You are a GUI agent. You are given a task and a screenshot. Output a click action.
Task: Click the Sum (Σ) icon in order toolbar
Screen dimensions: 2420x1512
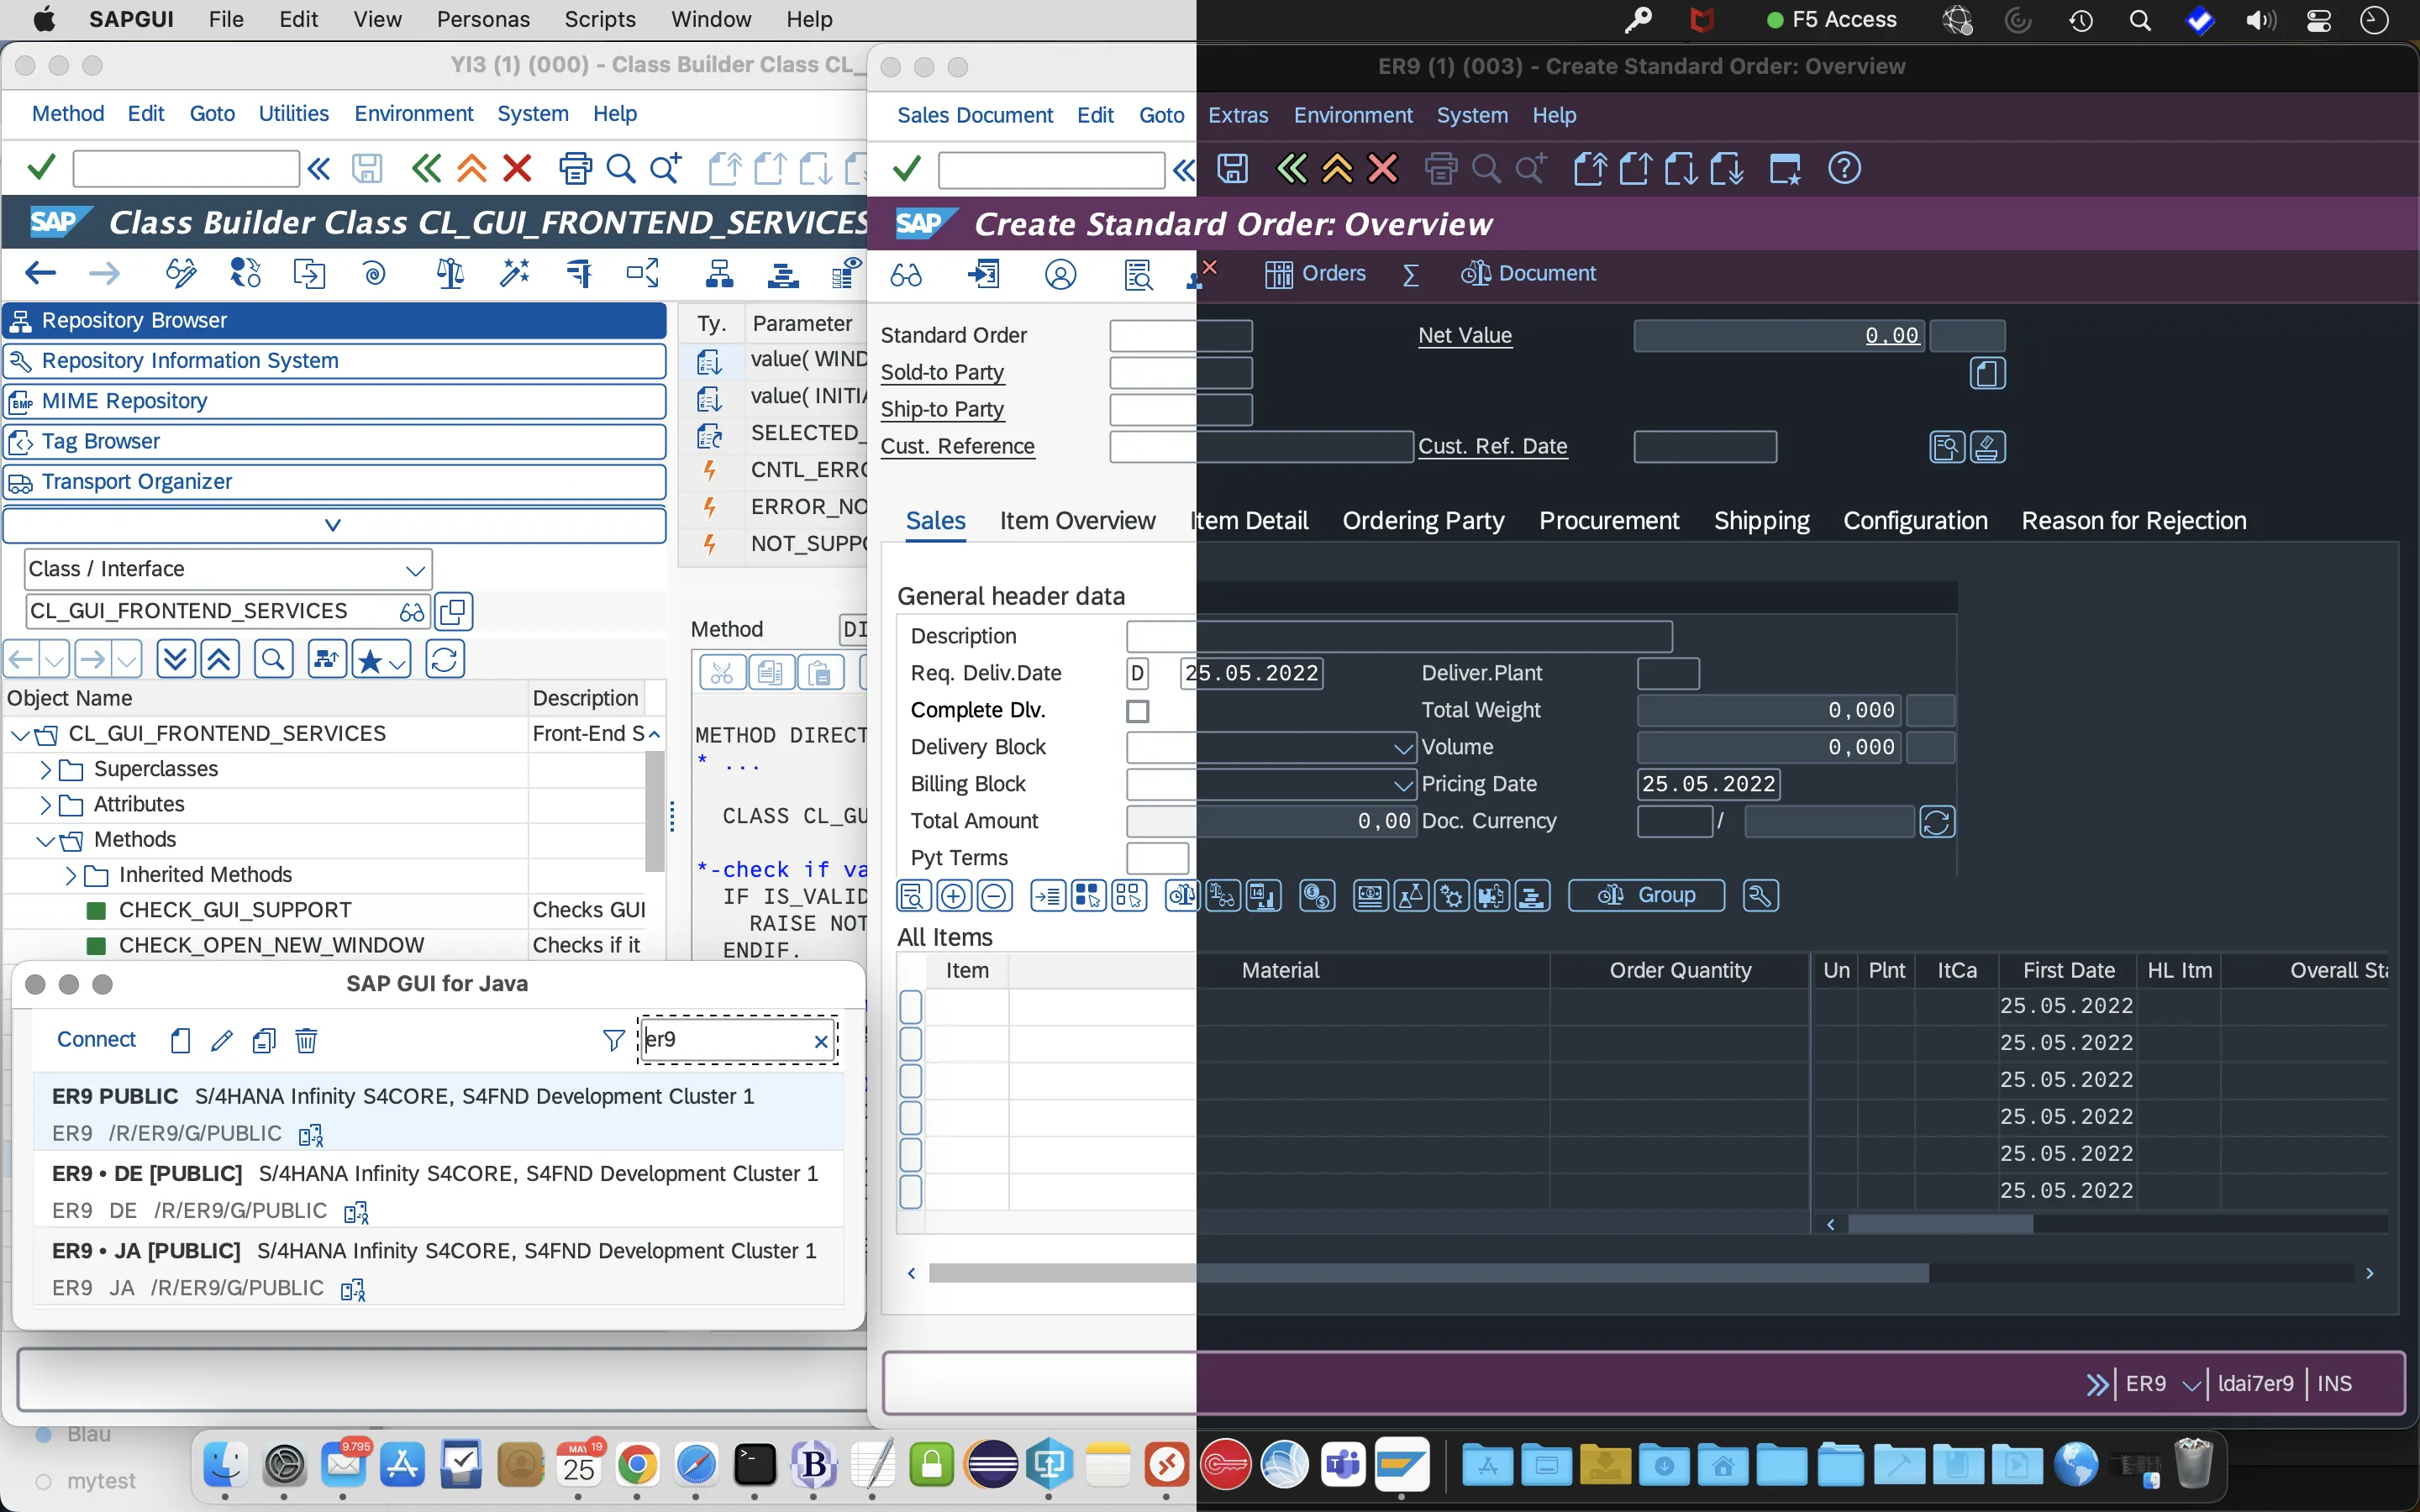coord(1411,273)
